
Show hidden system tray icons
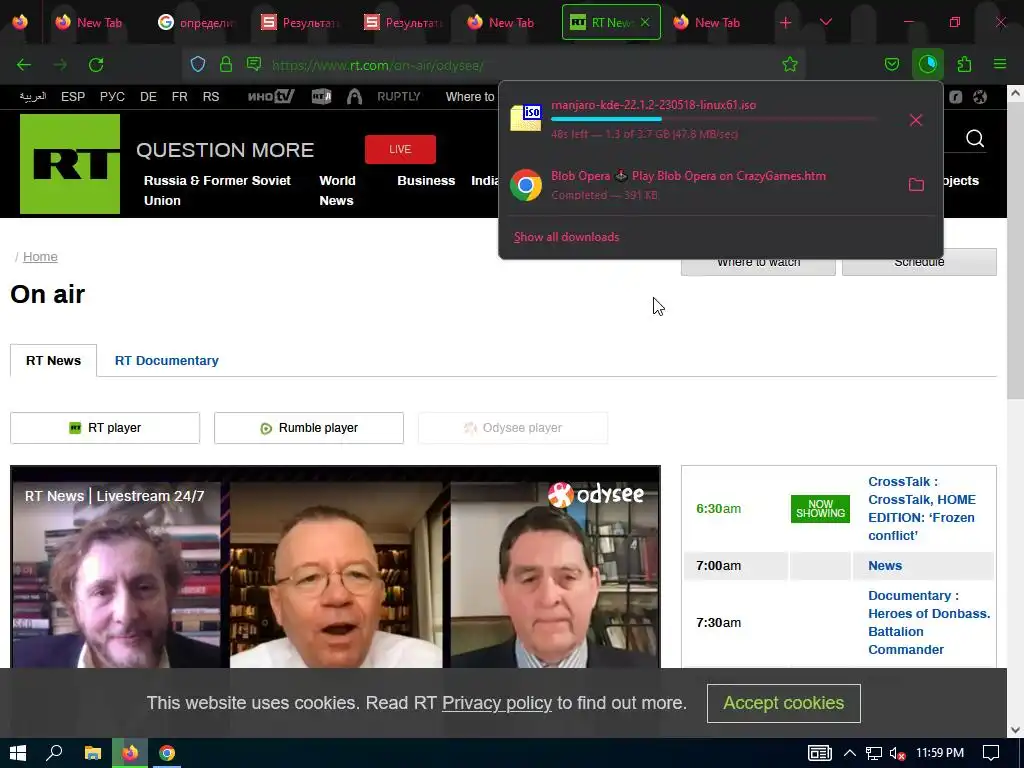(850, 753)
